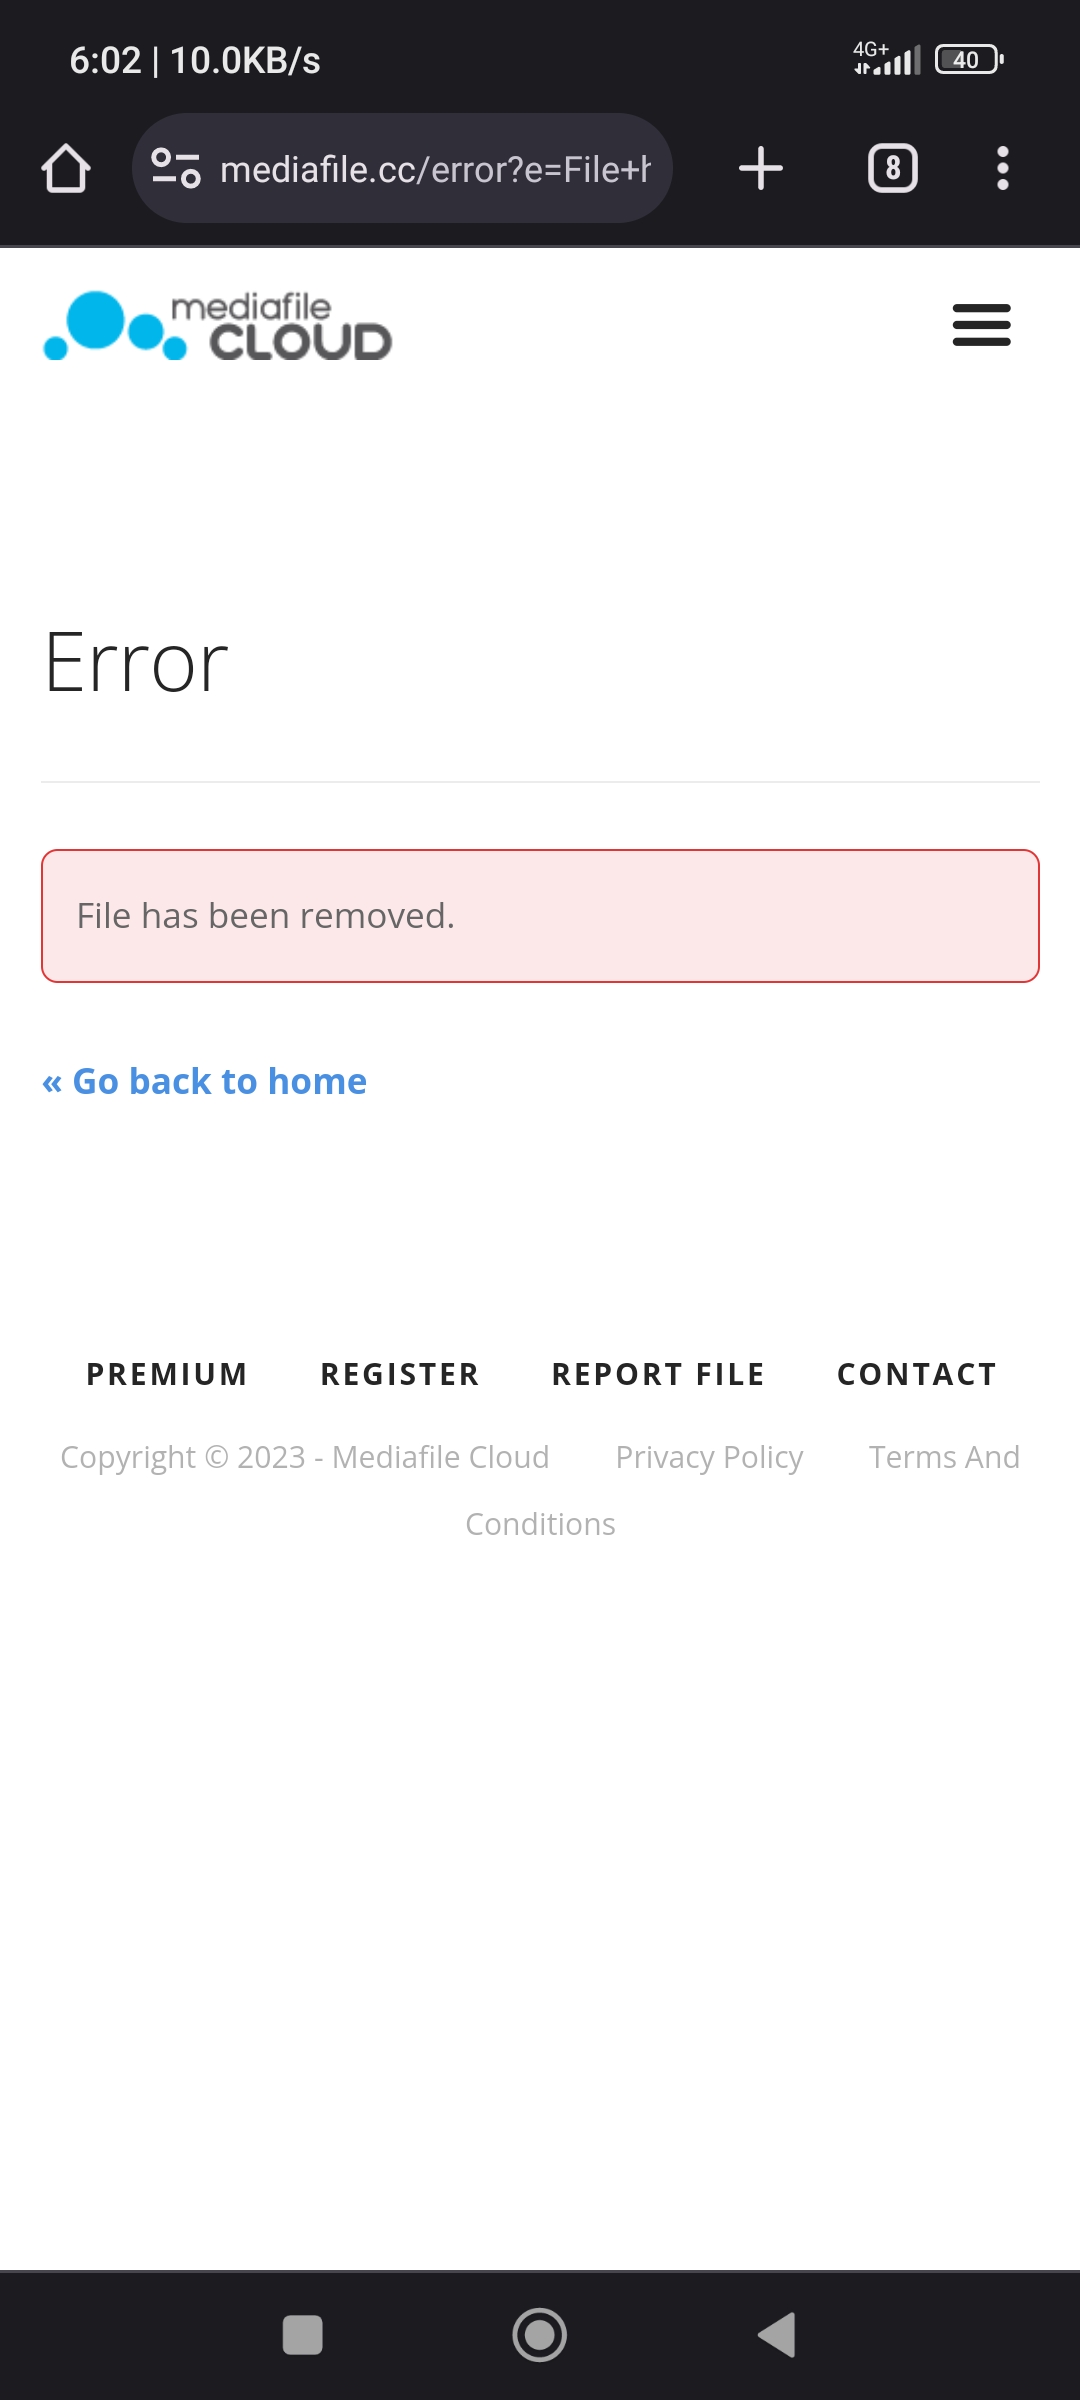This screenshot has height=2400, width=1080.
Task: Click the address bar URL field
Action: (435, 170)
